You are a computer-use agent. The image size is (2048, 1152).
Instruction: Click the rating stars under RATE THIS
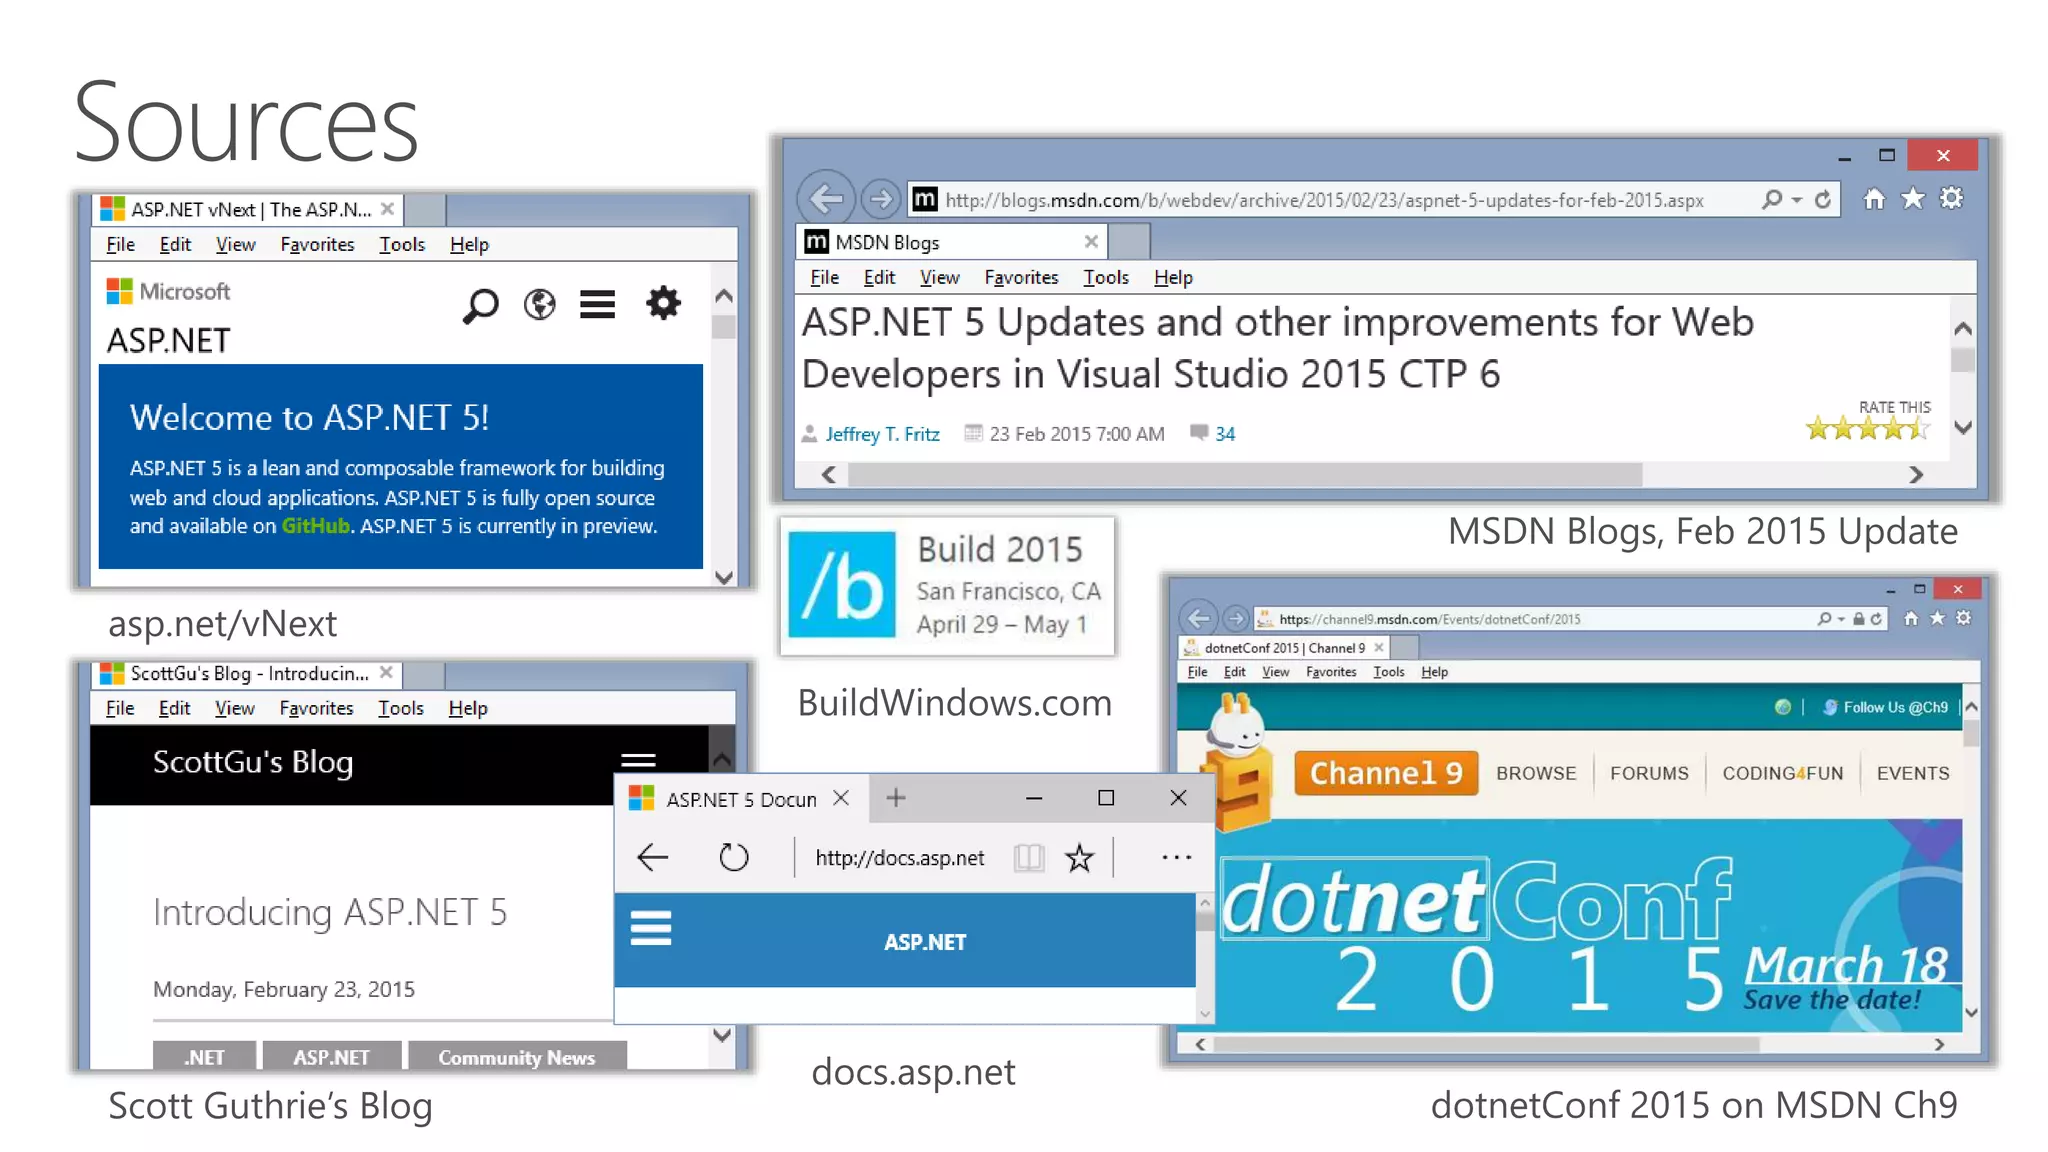(x=1868, y=429)
